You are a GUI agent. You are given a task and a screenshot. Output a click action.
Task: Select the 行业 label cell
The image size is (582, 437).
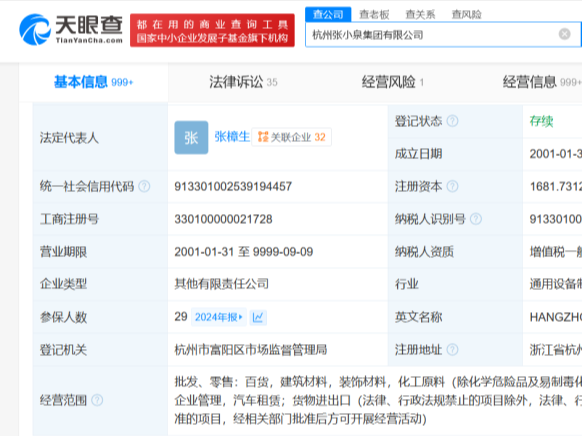(x=455, y=284)
